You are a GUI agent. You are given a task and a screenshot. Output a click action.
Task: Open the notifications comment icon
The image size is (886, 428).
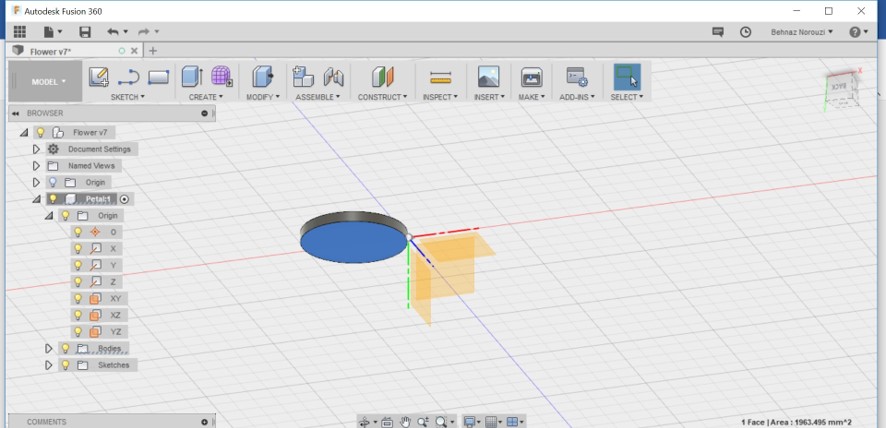(718, 32)
